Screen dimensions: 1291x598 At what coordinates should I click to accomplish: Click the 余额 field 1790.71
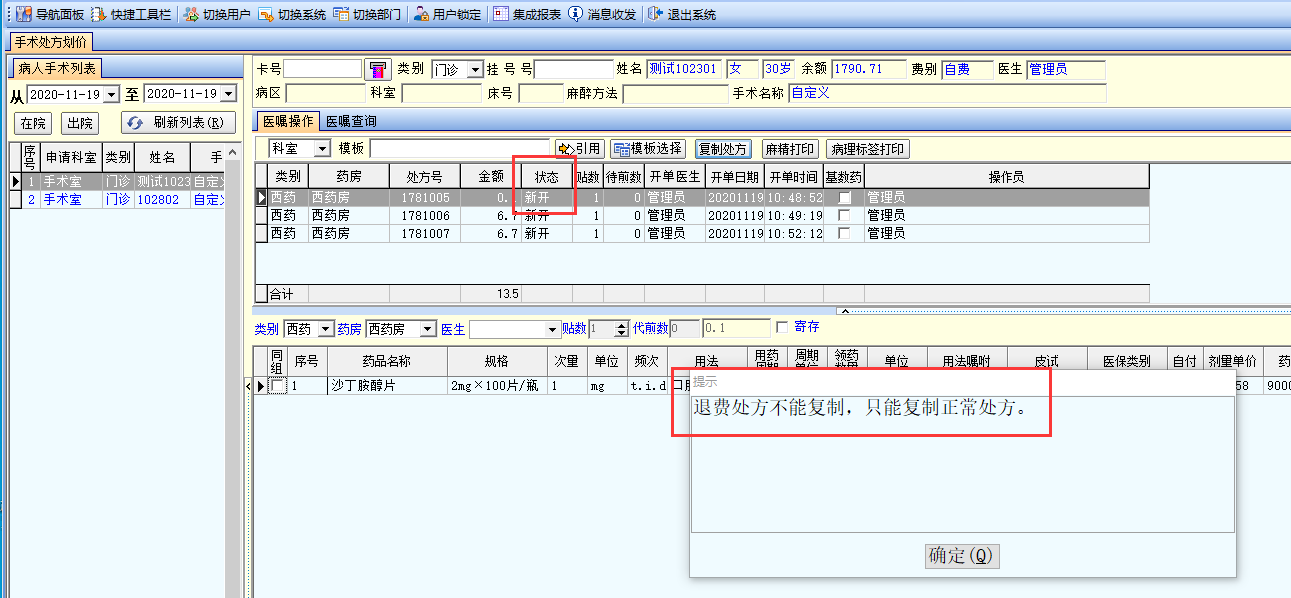pos(867,69)
